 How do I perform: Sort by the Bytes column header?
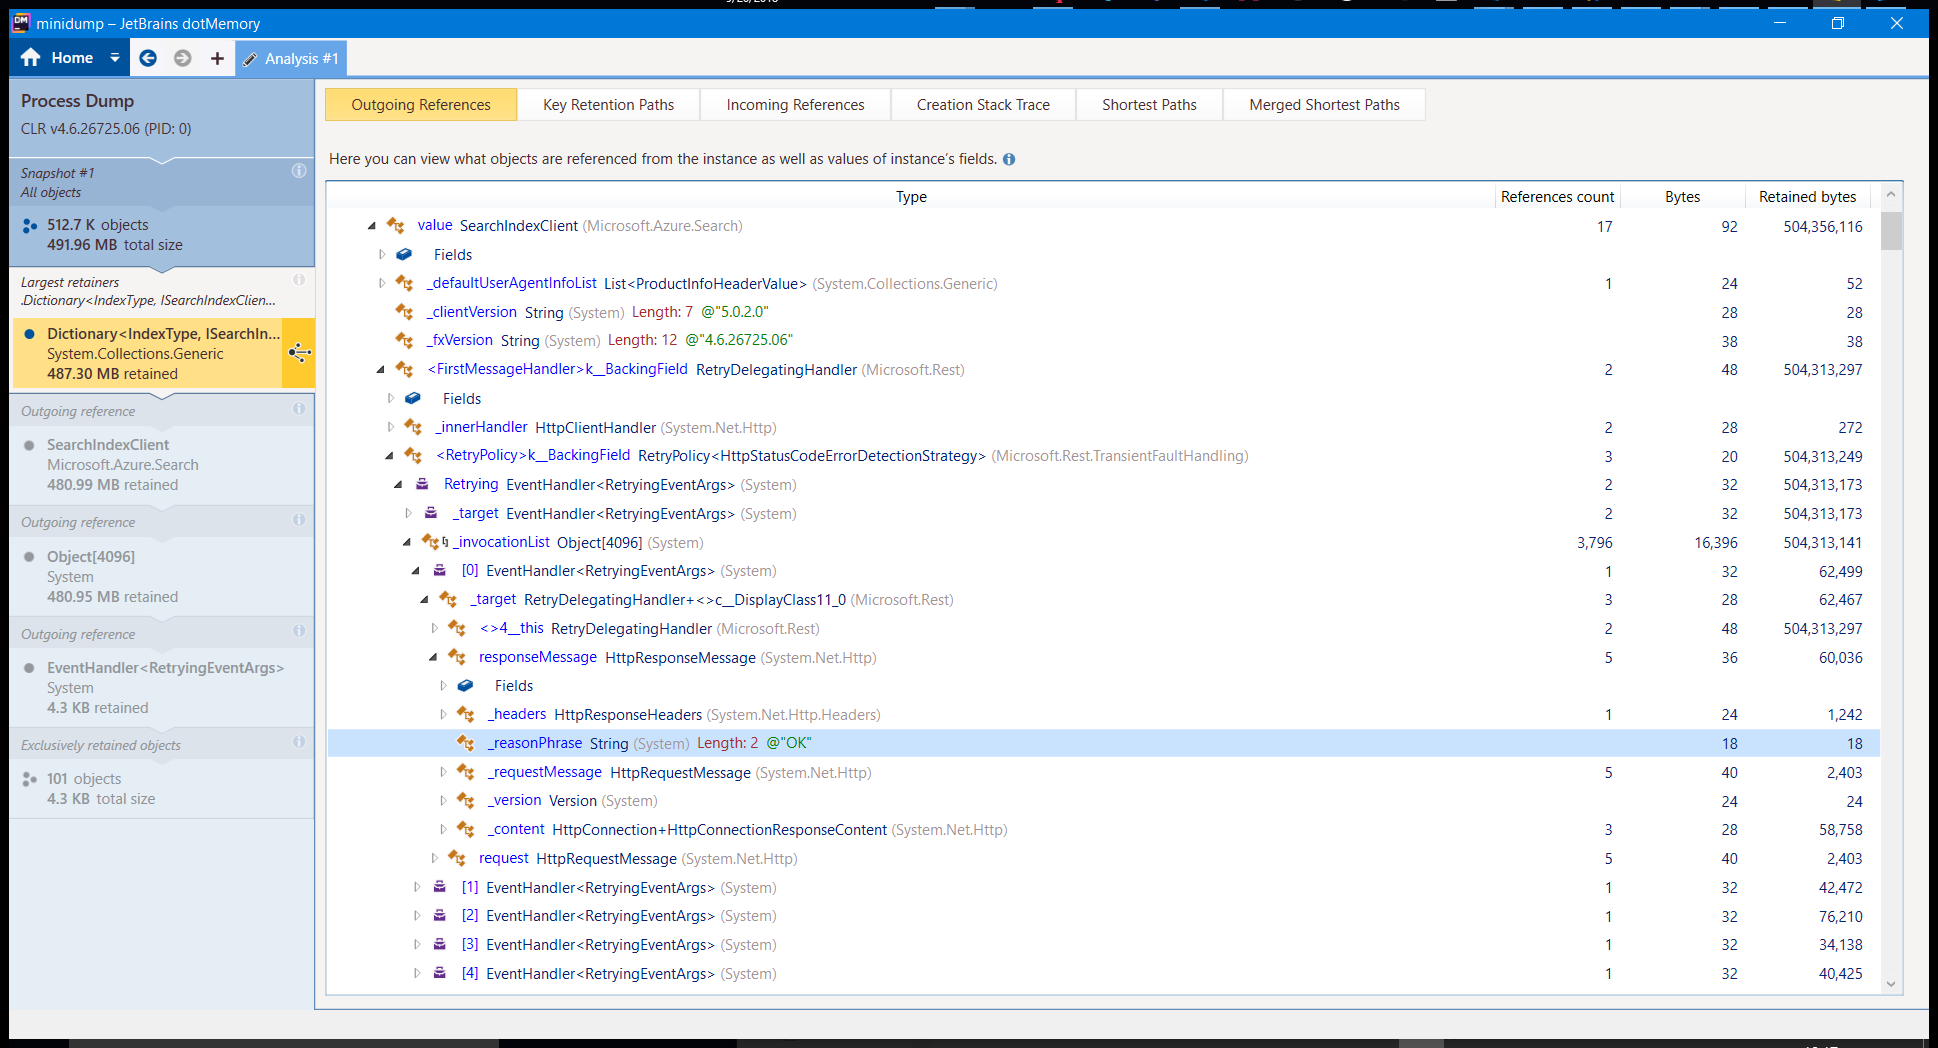pyautogui.click(x=1682, y=197)
